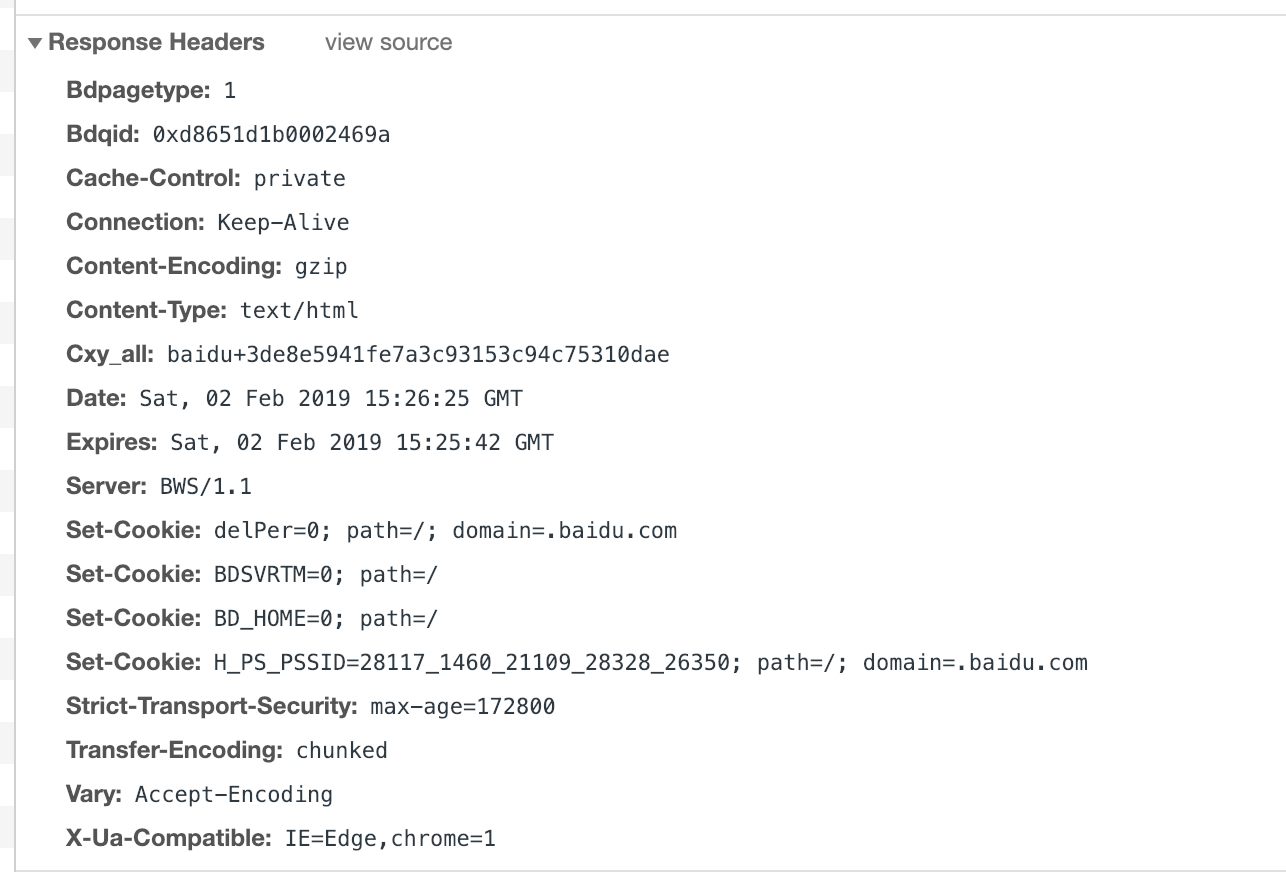1286x872 pixels.
Task: Click the Expires header timestamp value
Action: pos(362,442)
